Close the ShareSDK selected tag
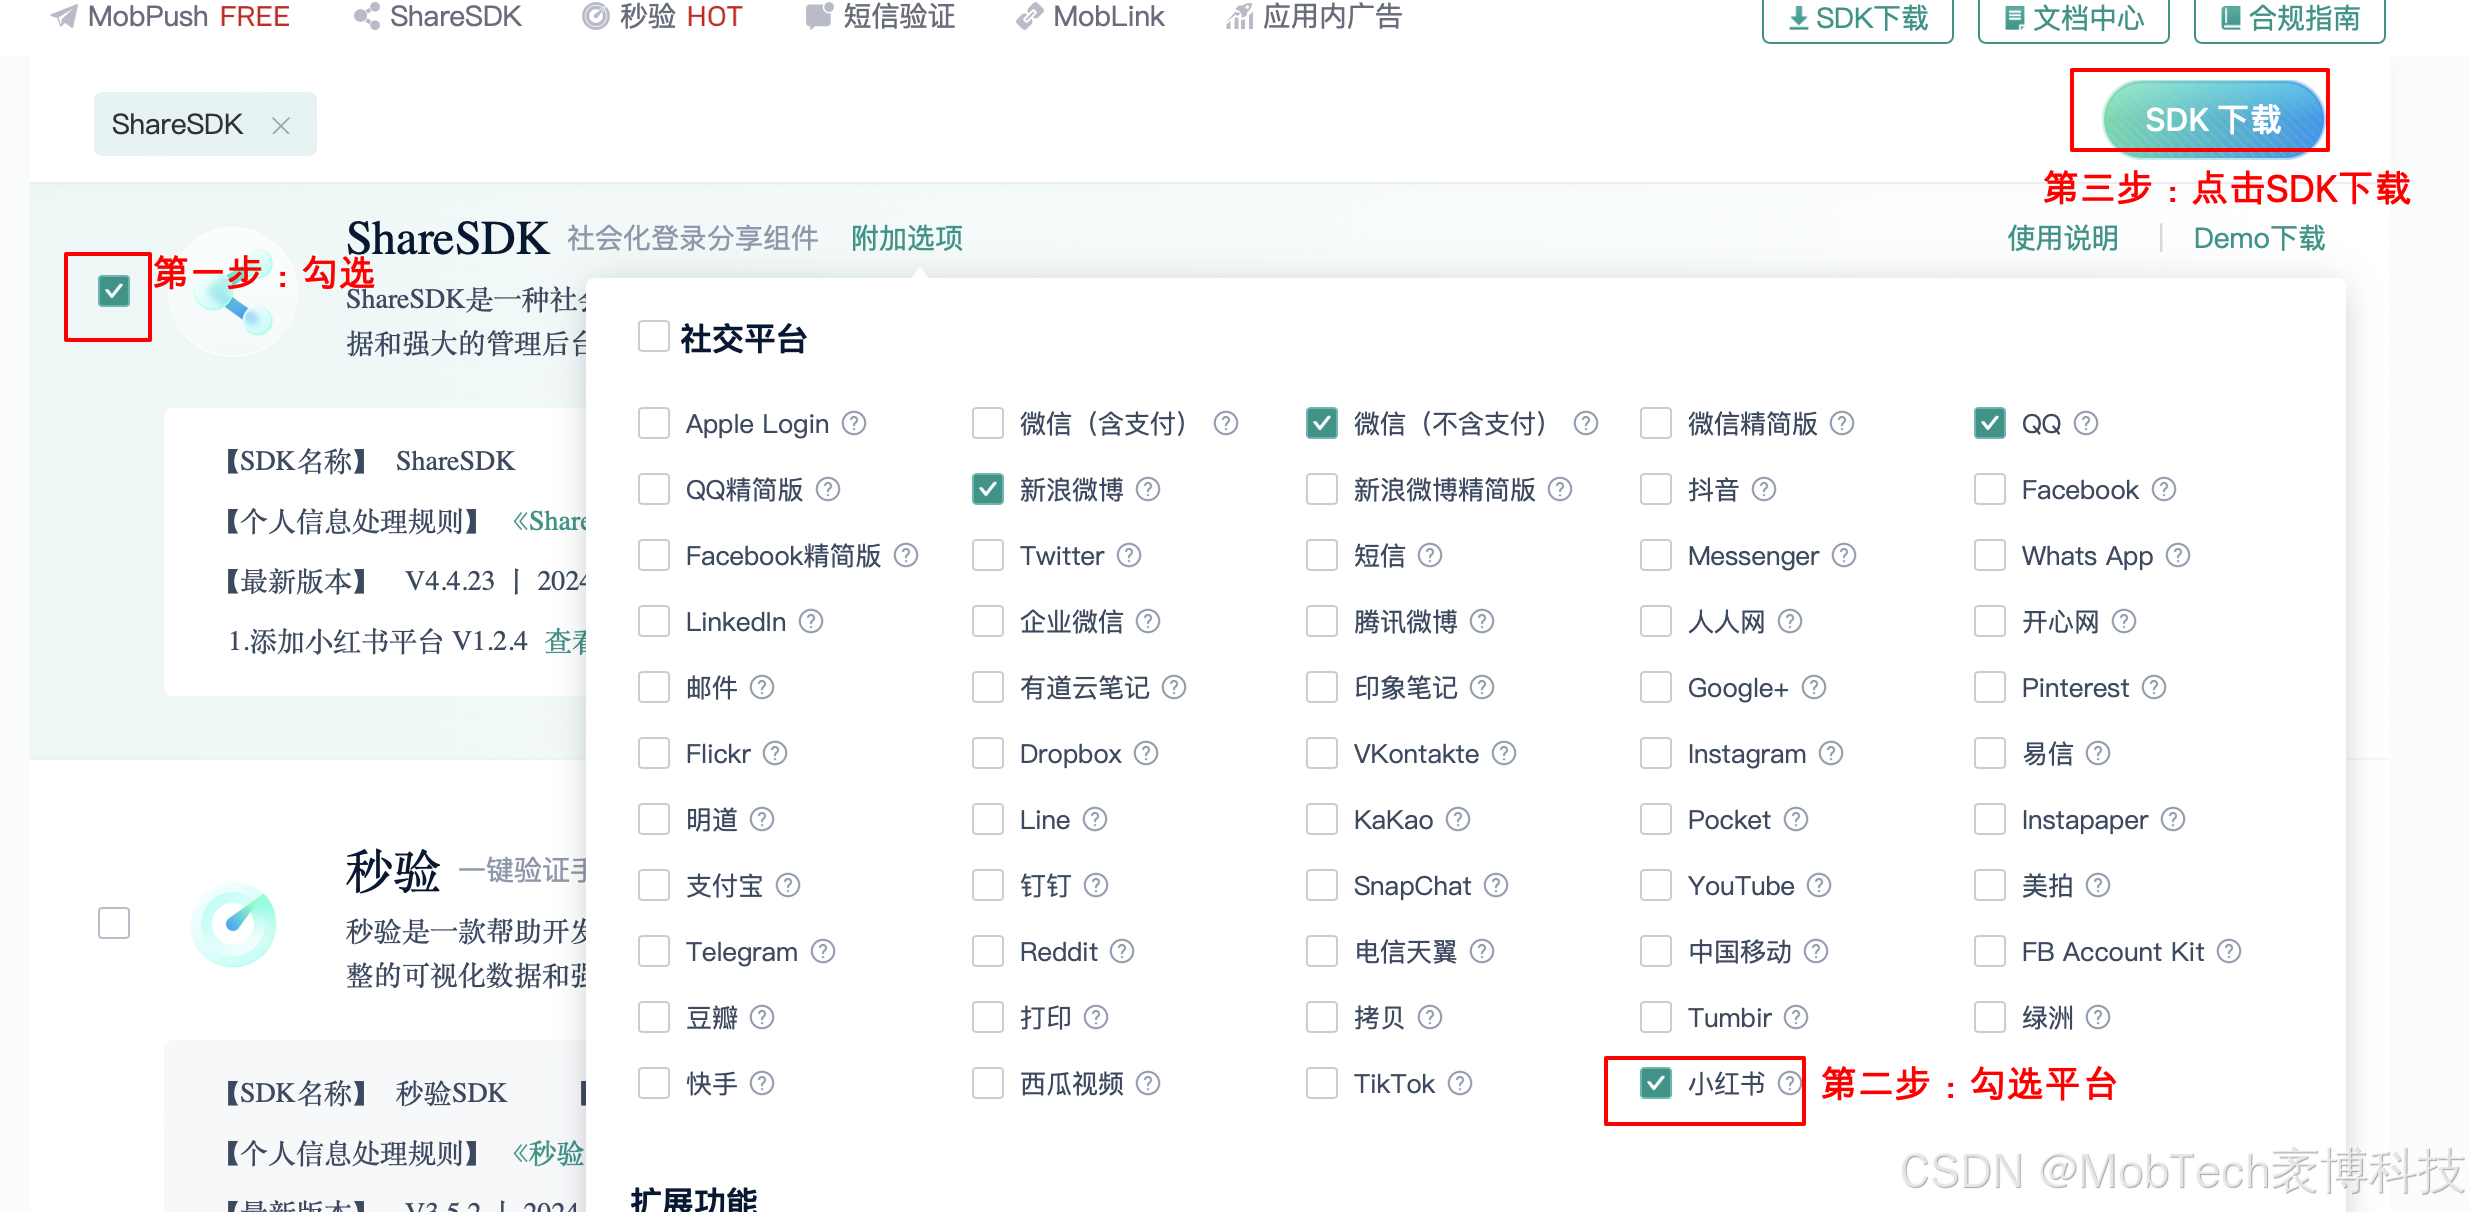Viewport: 2470px width, 1212px height. (281, 125)
